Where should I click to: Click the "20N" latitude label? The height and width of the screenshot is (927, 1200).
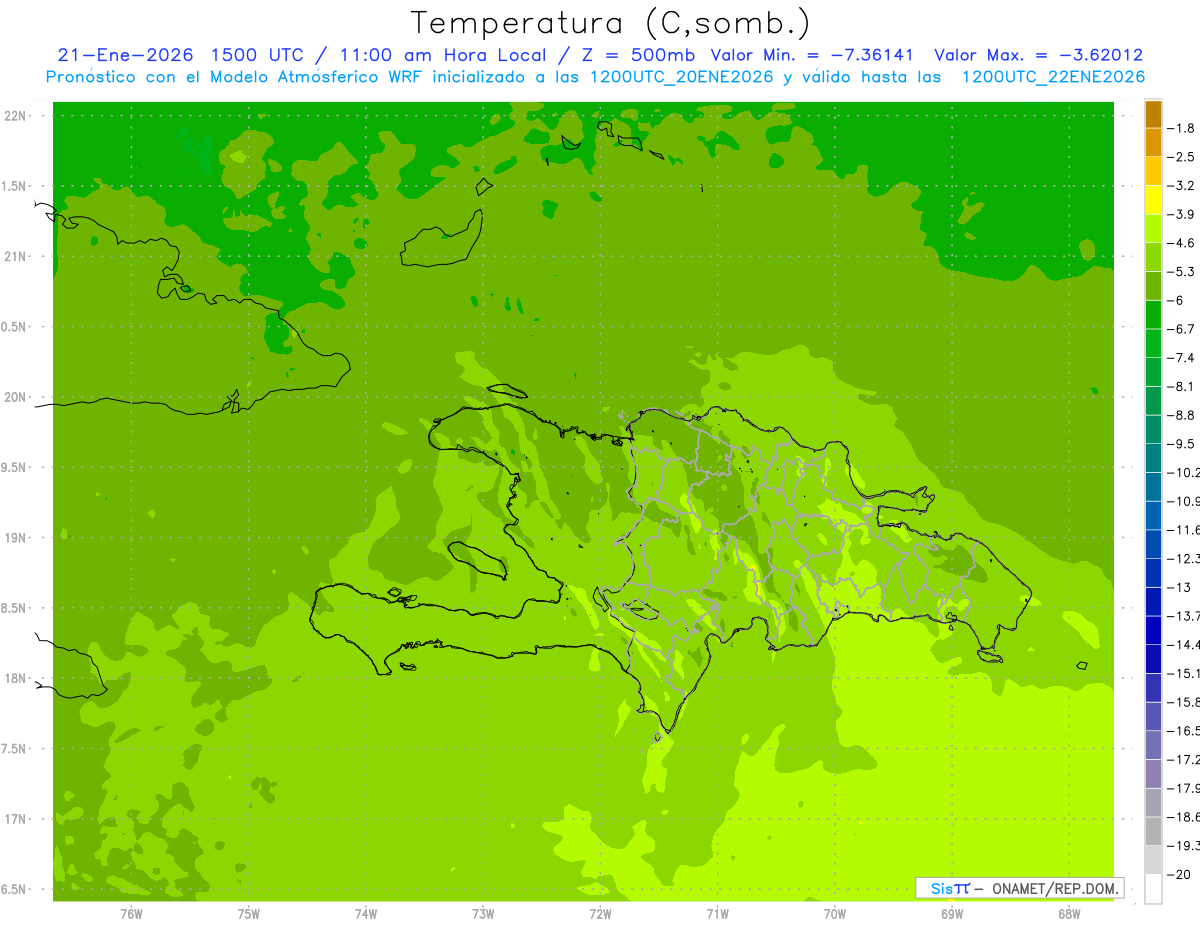15,397
